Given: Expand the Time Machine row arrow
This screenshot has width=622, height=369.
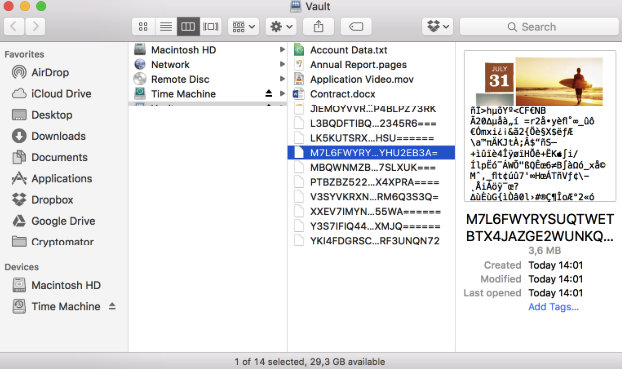Looking at the screenshot, I should [282, 94].
